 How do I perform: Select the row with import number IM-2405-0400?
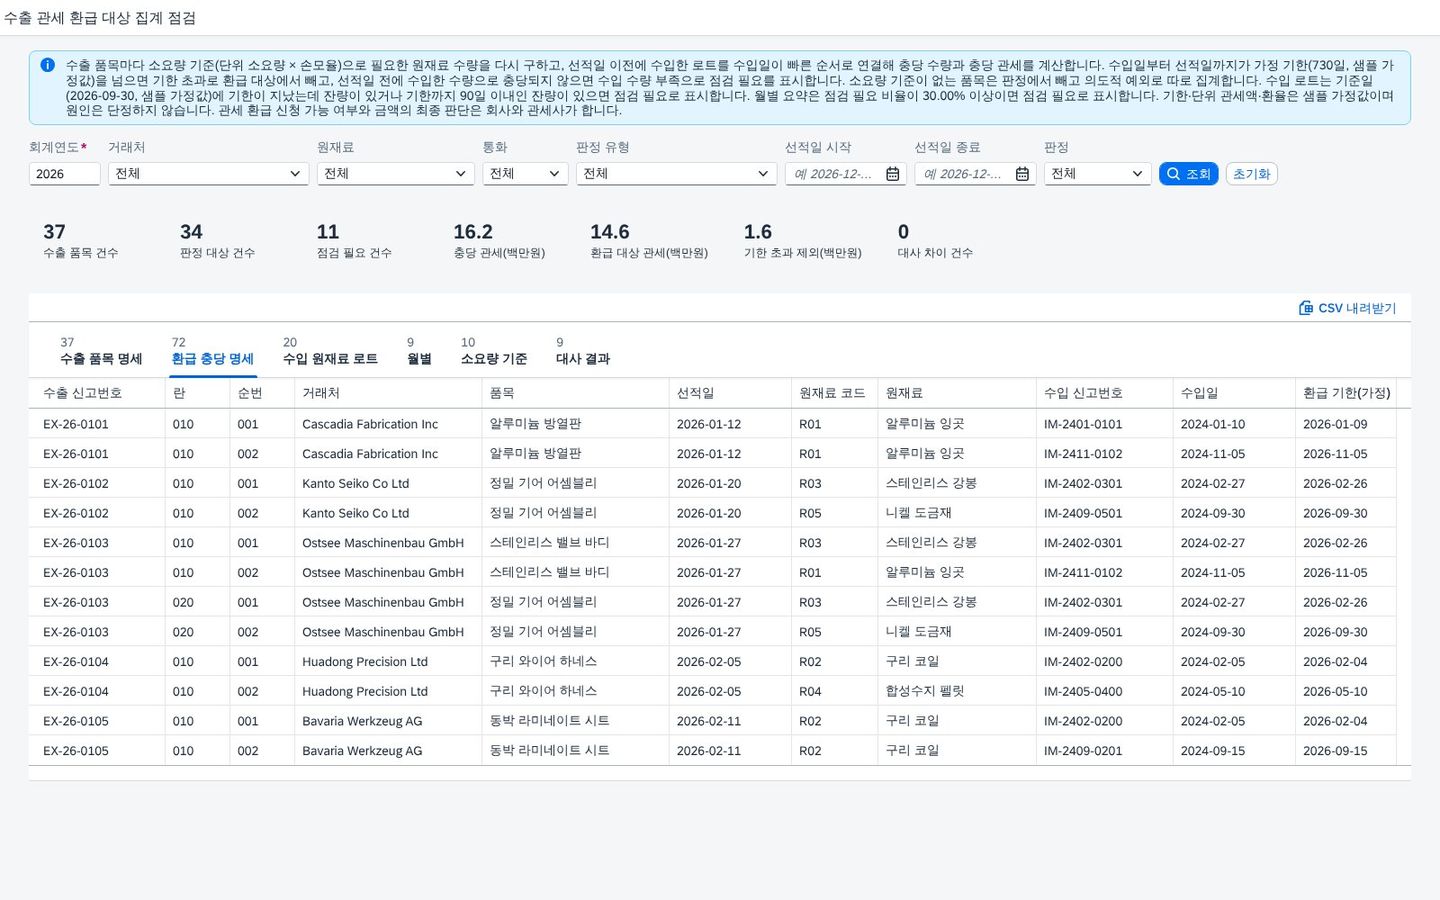[x=719, y=691]
